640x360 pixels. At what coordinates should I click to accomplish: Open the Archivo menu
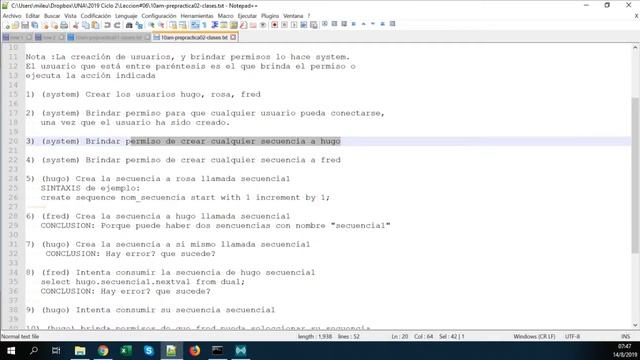point(12,16)
